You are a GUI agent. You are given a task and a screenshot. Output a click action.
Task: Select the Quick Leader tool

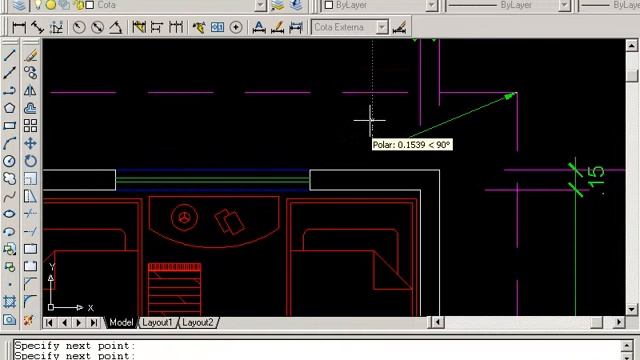click(199, 27)
